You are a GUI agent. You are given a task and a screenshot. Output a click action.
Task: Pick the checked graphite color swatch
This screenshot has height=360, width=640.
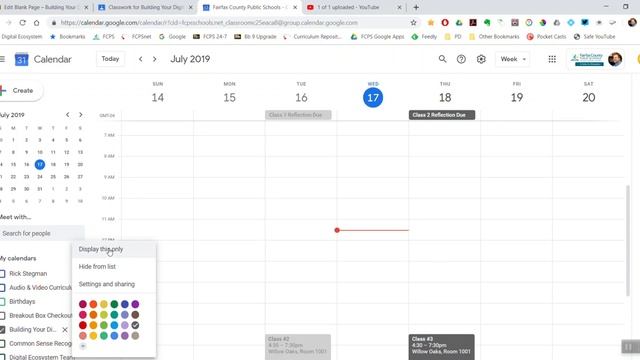135,325
